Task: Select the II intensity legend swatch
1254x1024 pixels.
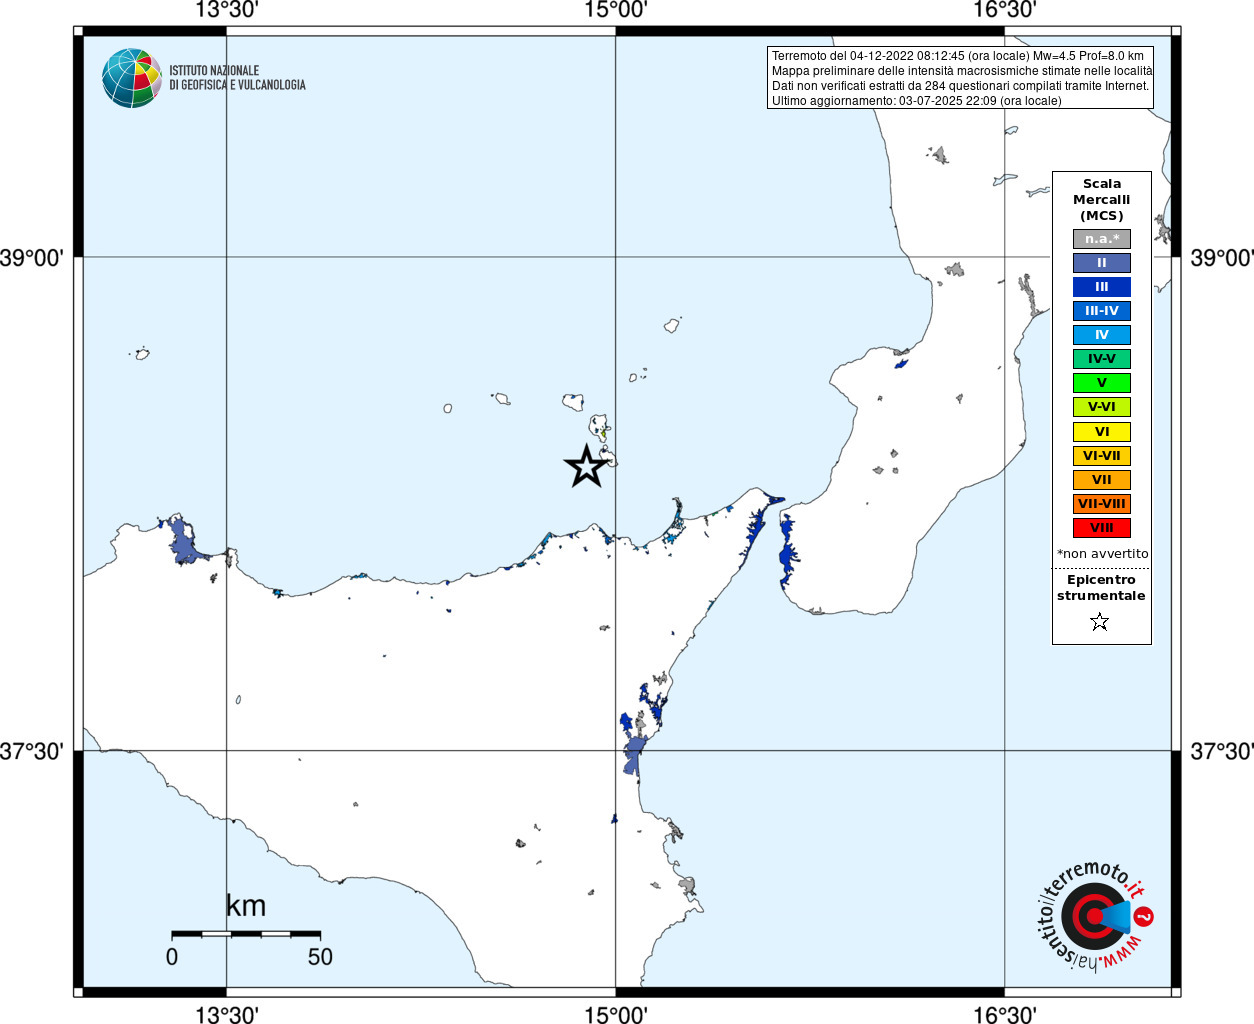Action: [1102, 263]
